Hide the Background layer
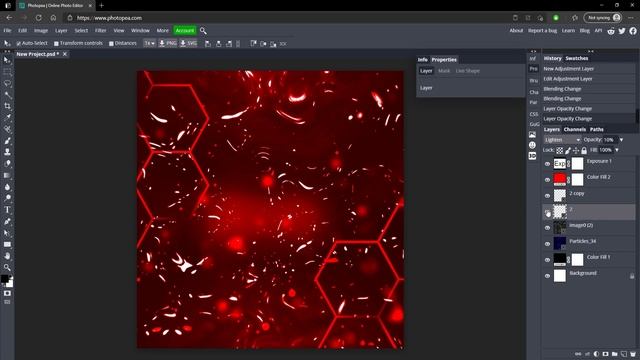640x360 pixels. (547, 276)
